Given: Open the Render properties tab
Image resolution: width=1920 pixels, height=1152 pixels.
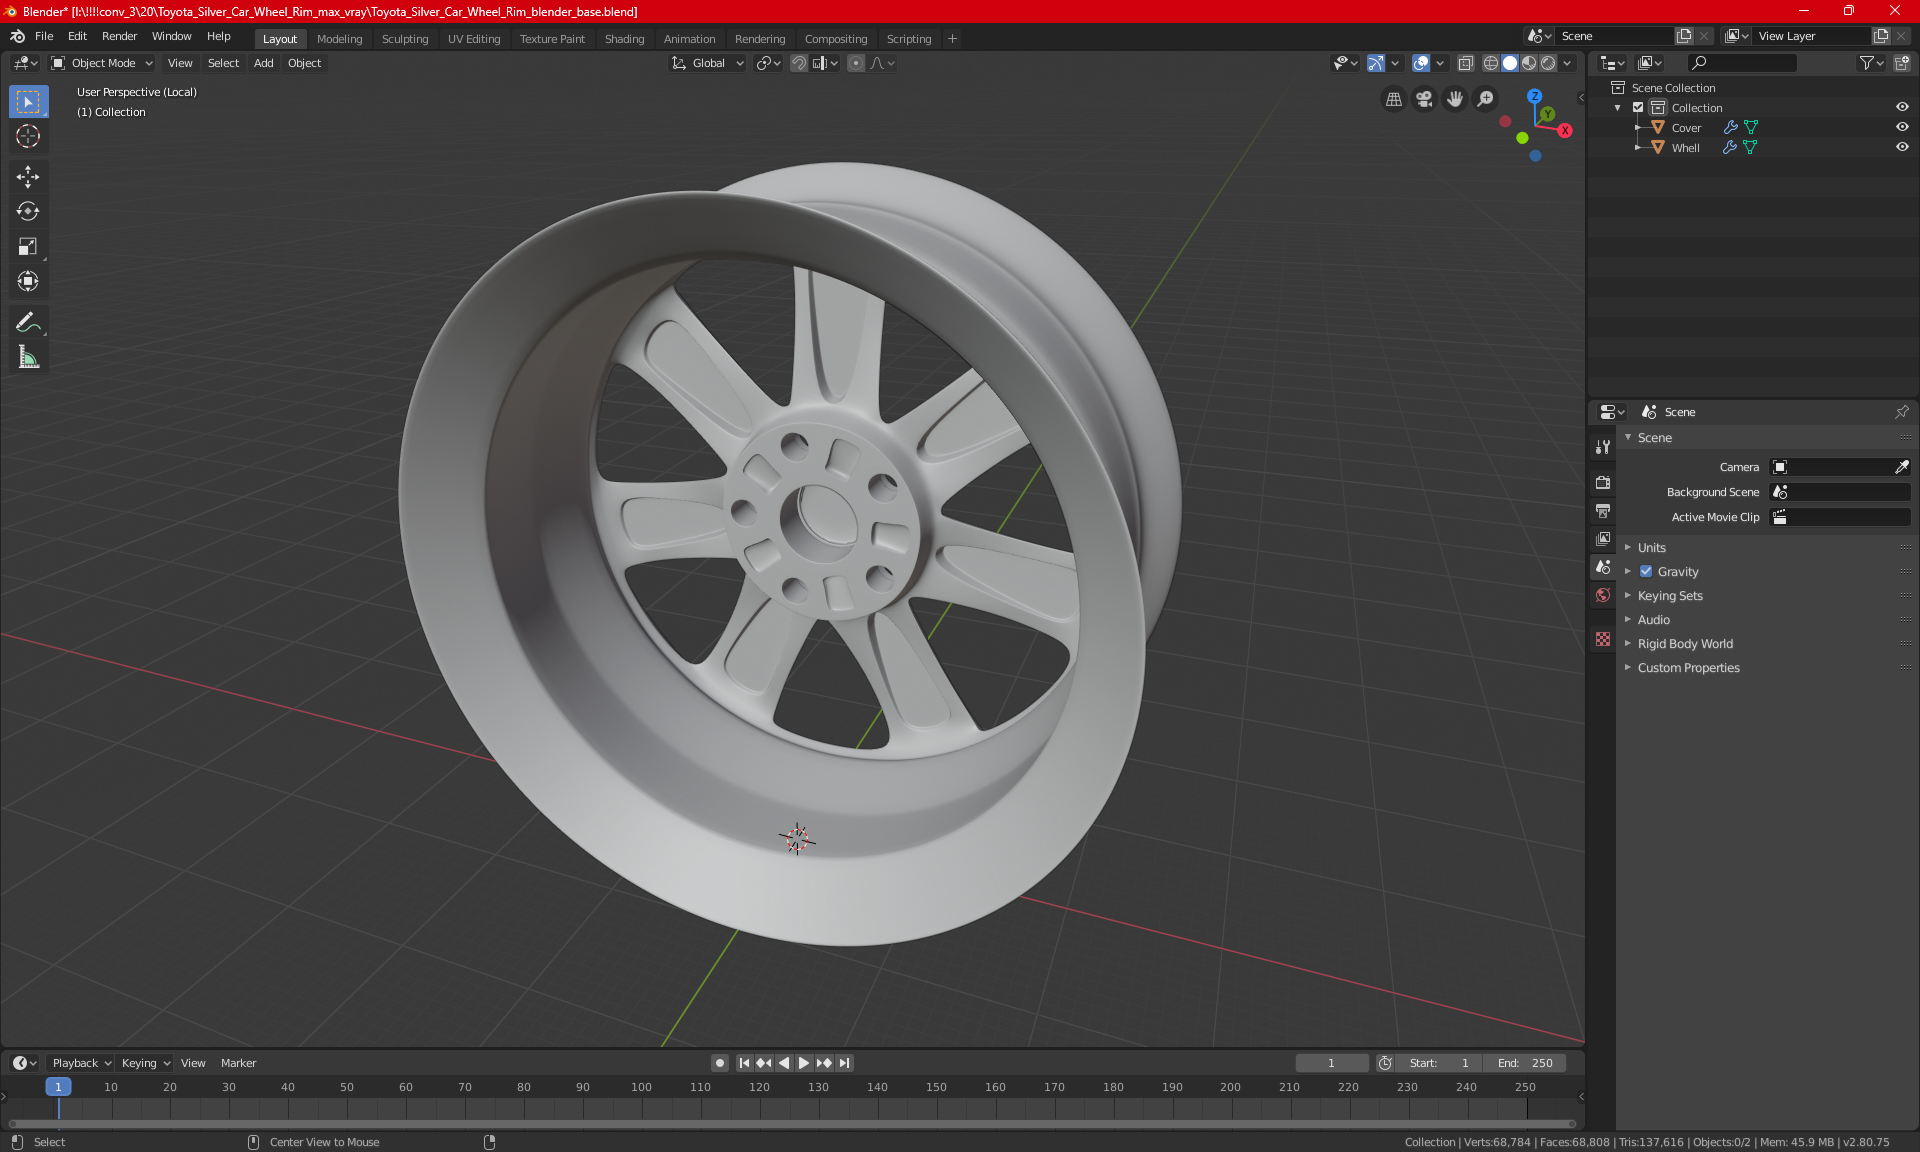Looking at the screenshot, I should click(1603, 482).
